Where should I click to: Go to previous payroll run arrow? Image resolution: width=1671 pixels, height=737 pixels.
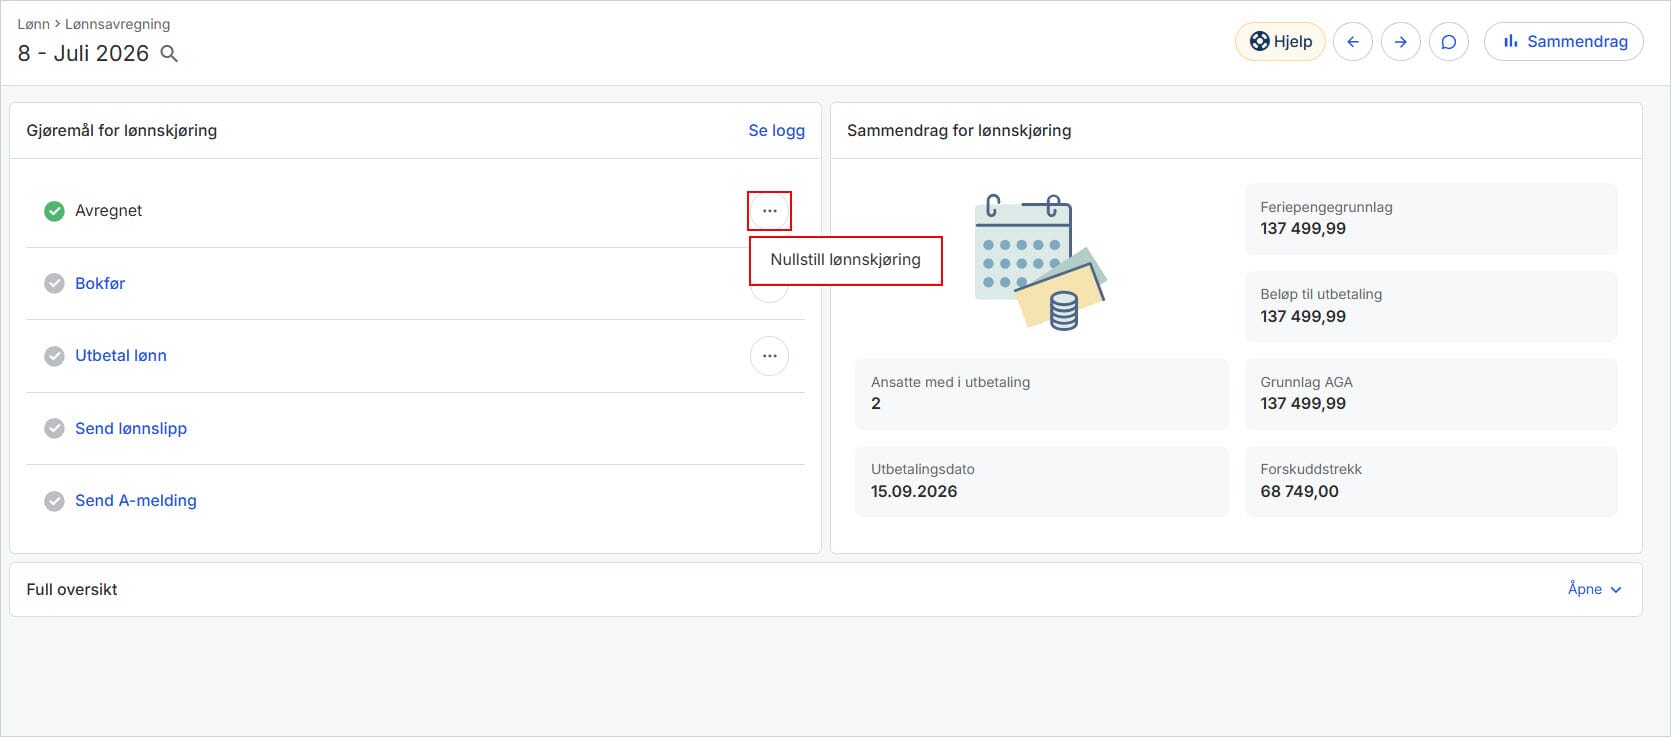pos(1352,42)
